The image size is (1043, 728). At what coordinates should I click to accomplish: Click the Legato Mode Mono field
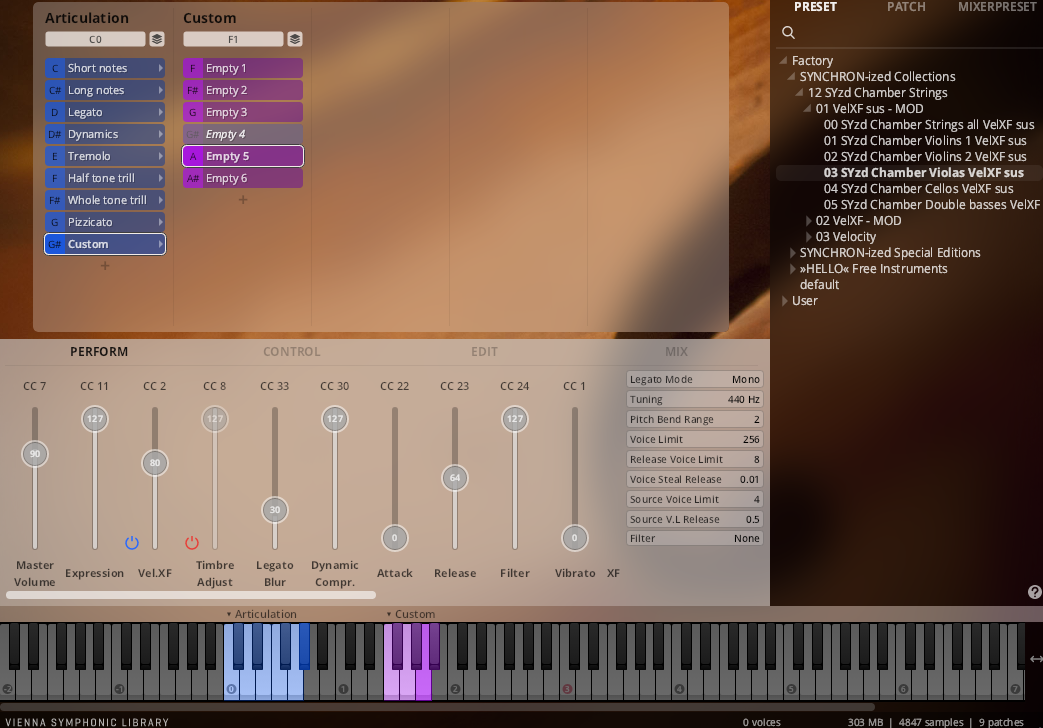tap(695, 379)
